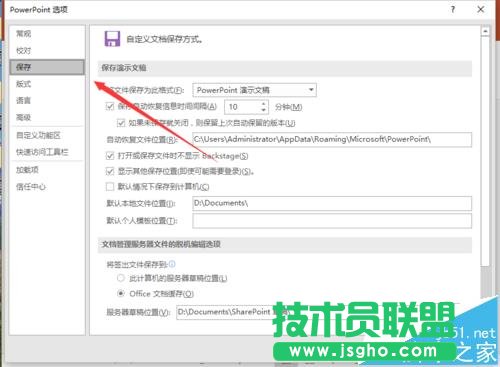Click the 分钟(M) label
Image resolution: width=500 pixels, height=367 pixels.
(289, 107)
